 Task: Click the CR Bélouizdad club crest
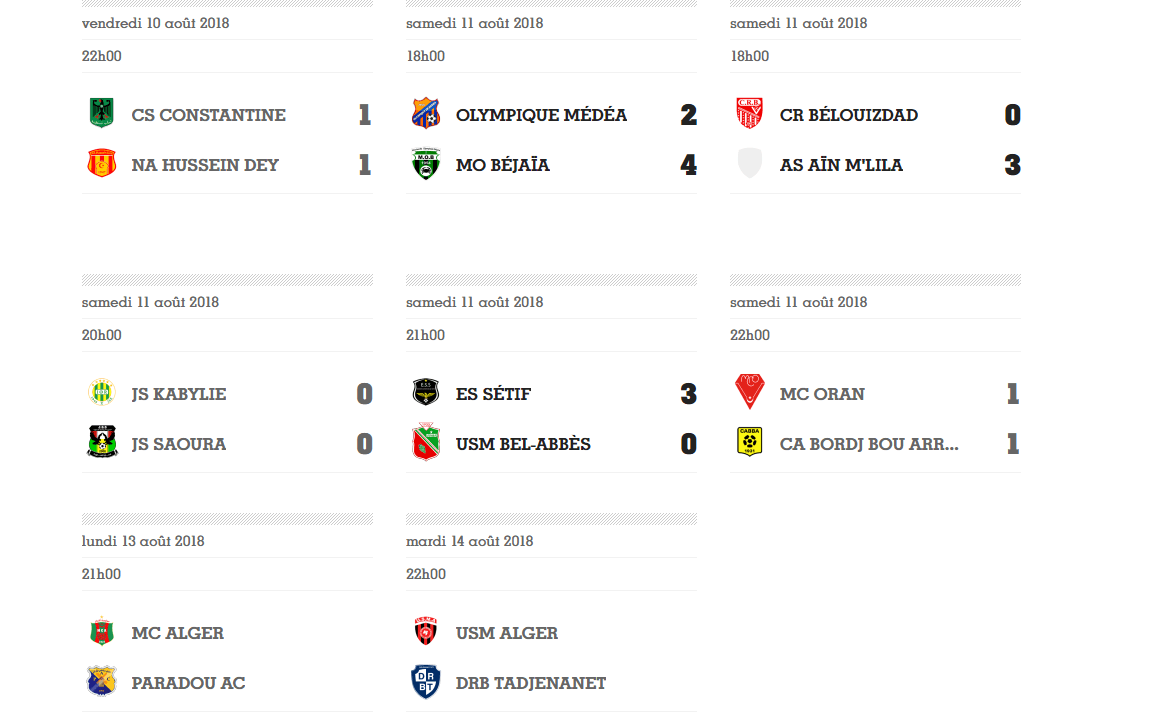click(749, 114)
